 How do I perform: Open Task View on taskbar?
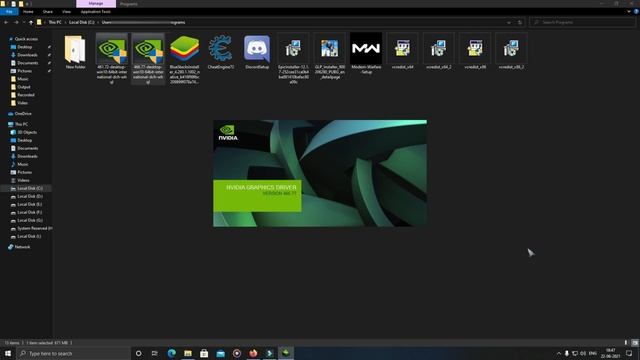[x=154, y=353]
